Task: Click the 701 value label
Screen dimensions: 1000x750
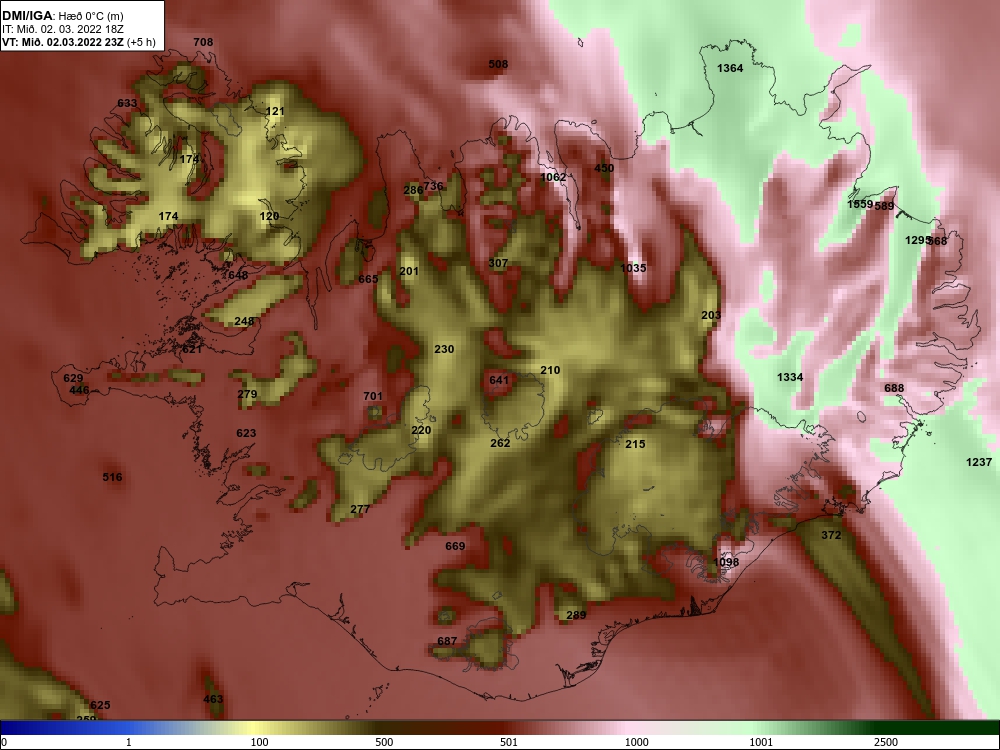Action: pos(373,396)
